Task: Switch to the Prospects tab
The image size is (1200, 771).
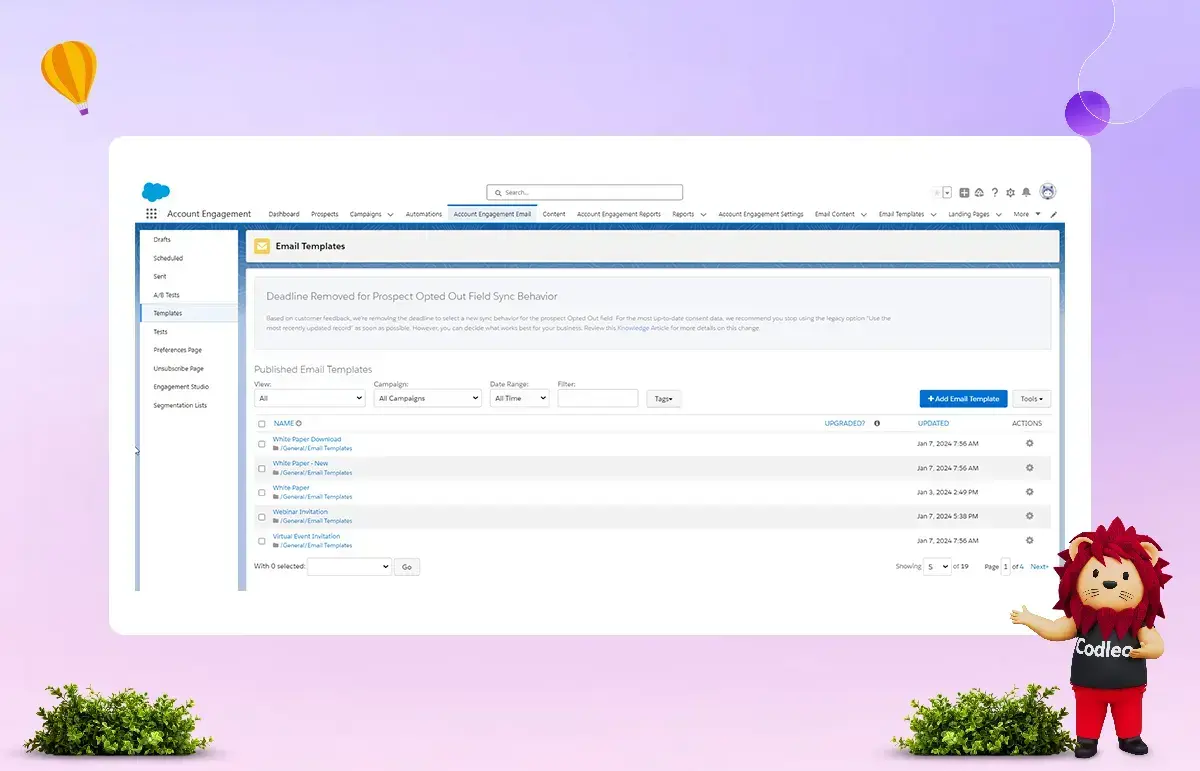Action: point(324,214)
